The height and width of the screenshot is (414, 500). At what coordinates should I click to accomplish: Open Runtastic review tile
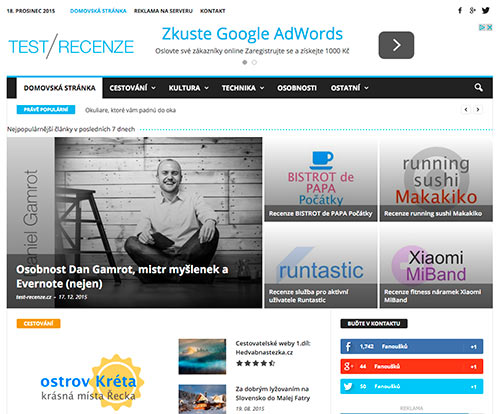321,266
